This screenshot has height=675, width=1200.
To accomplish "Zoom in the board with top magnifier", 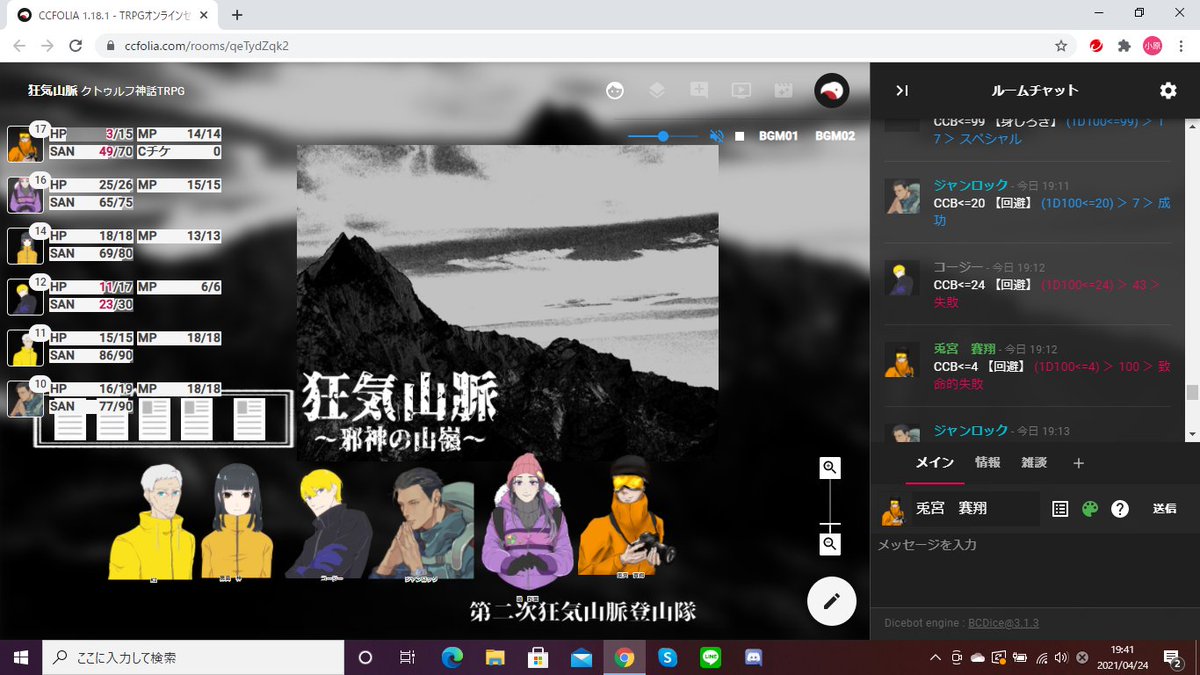I will [x=829, y=467].
